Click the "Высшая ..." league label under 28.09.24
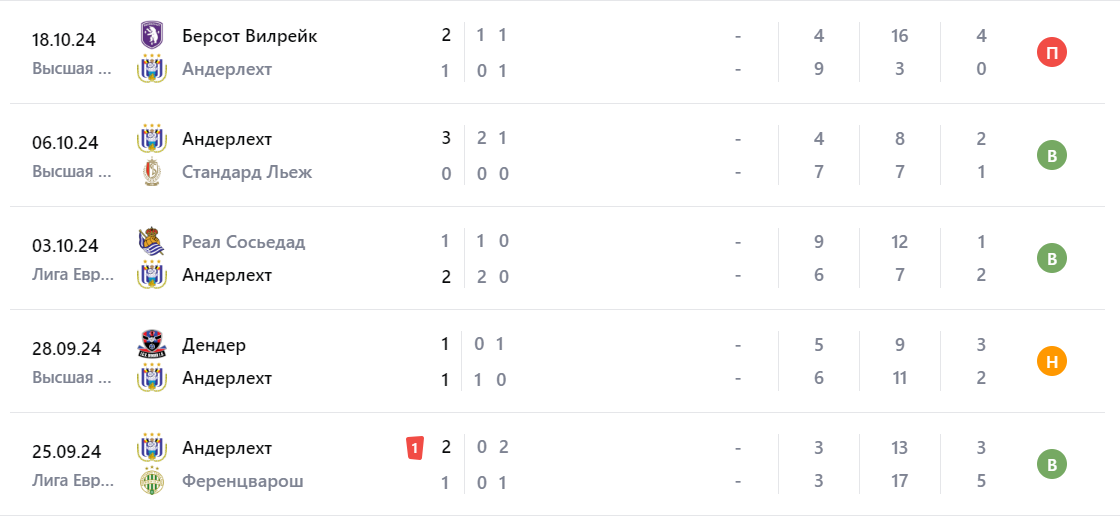 click(x=72, y=378)
